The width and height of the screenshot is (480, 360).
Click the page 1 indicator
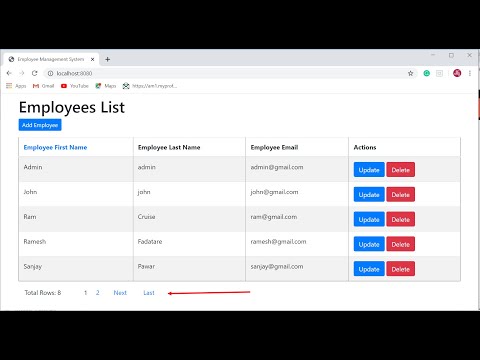(x=86, y=293)
